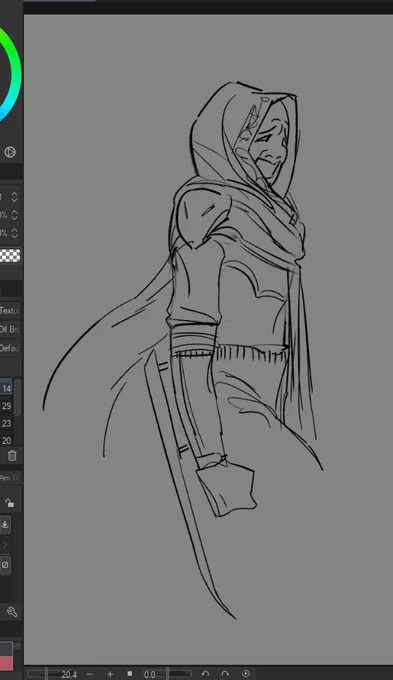393x680 pixels.
Task: Choose brush size preset 20
Action: pyautogui.click(x=6, y=441)
